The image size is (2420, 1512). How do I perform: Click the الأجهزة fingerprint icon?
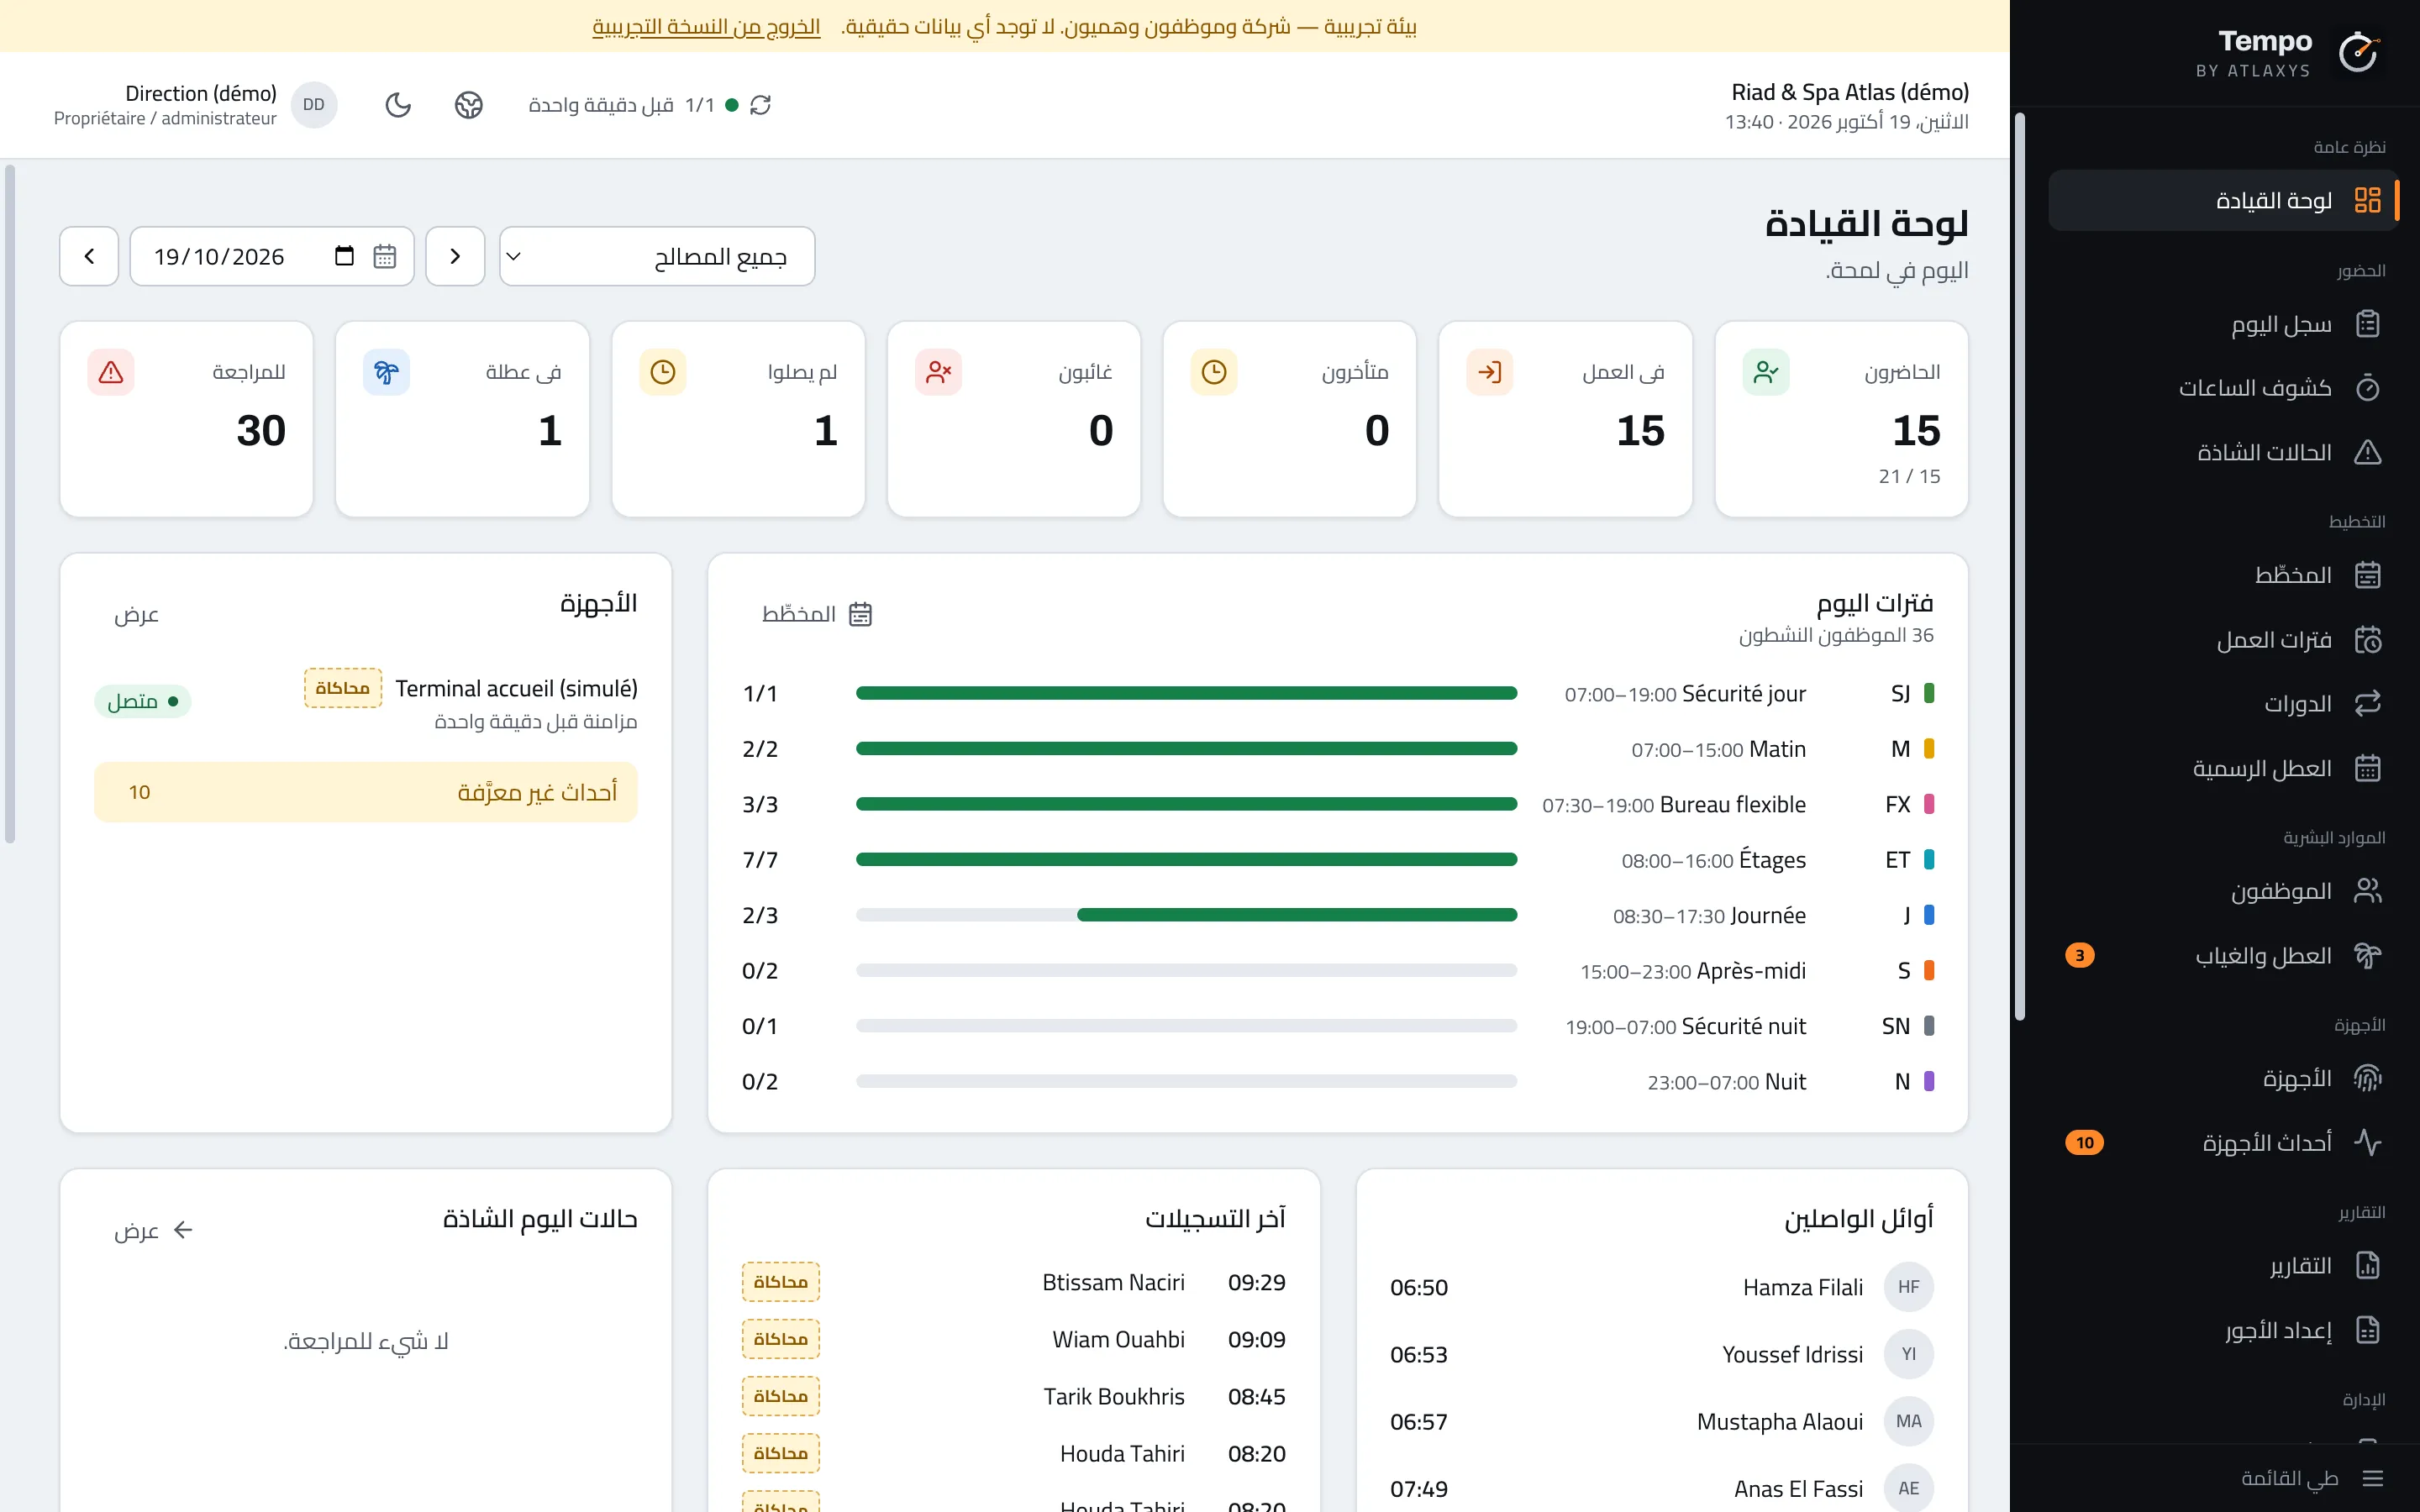coord(2368,1079)
